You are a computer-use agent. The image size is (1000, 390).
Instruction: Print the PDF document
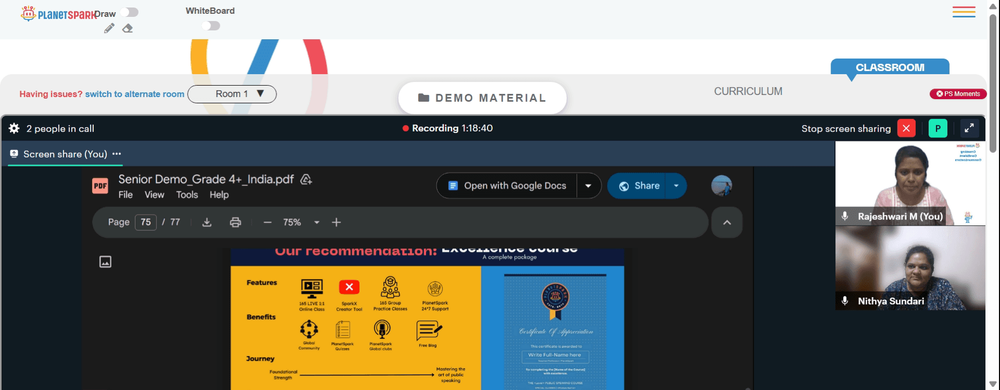[x=235, y=222]
